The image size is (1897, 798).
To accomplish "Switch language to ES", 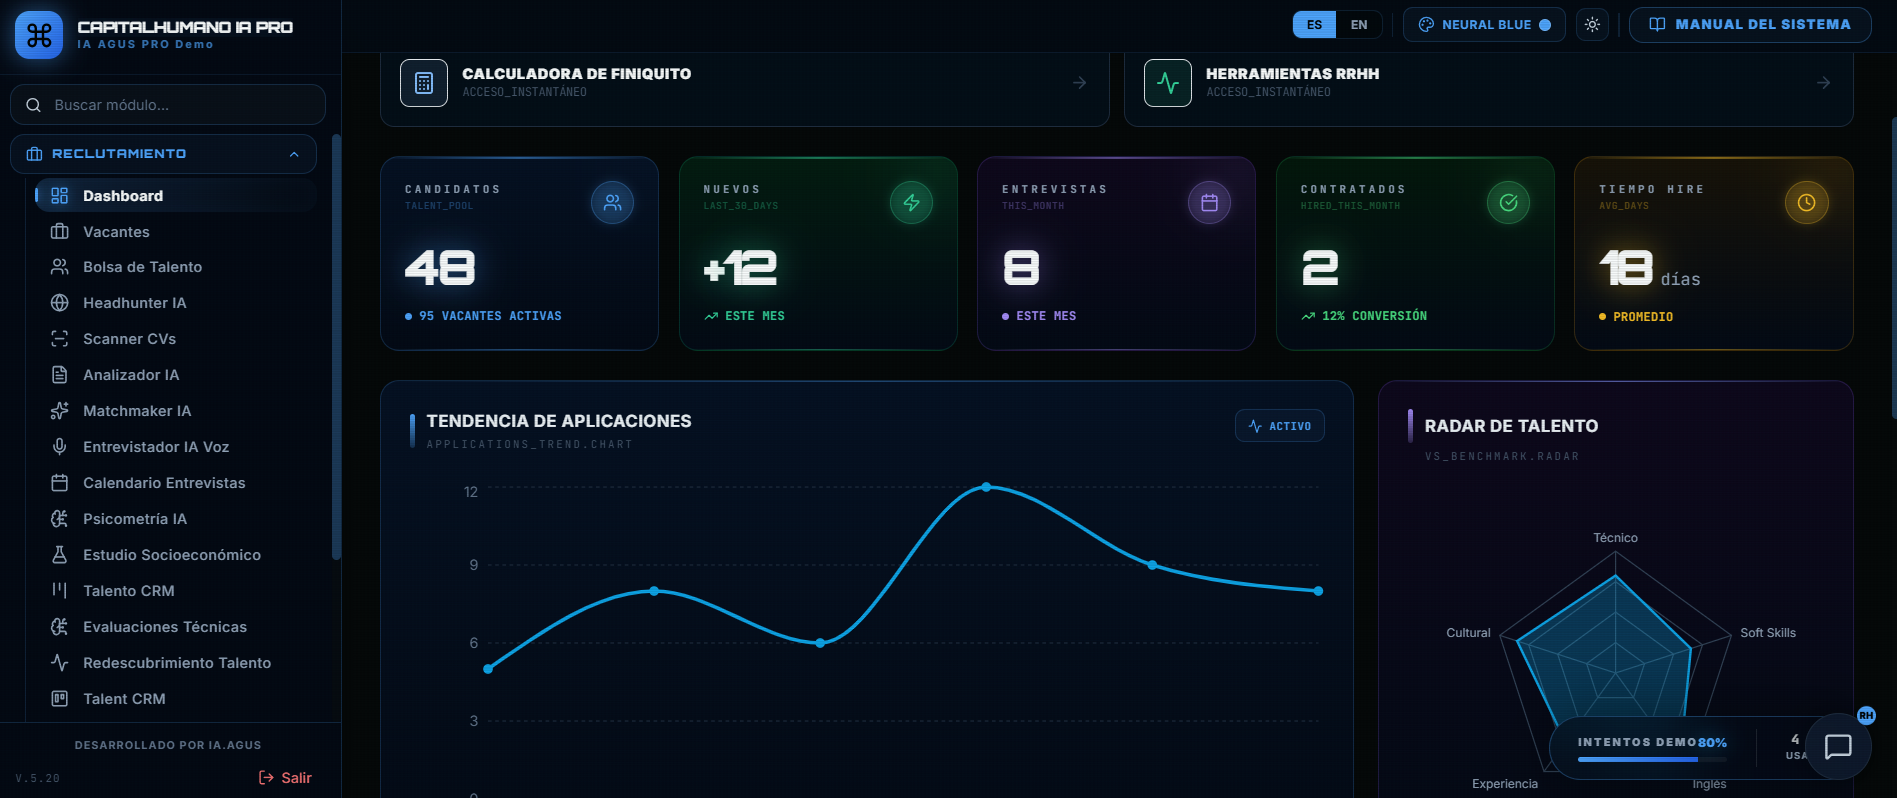I will [1314, 25].
